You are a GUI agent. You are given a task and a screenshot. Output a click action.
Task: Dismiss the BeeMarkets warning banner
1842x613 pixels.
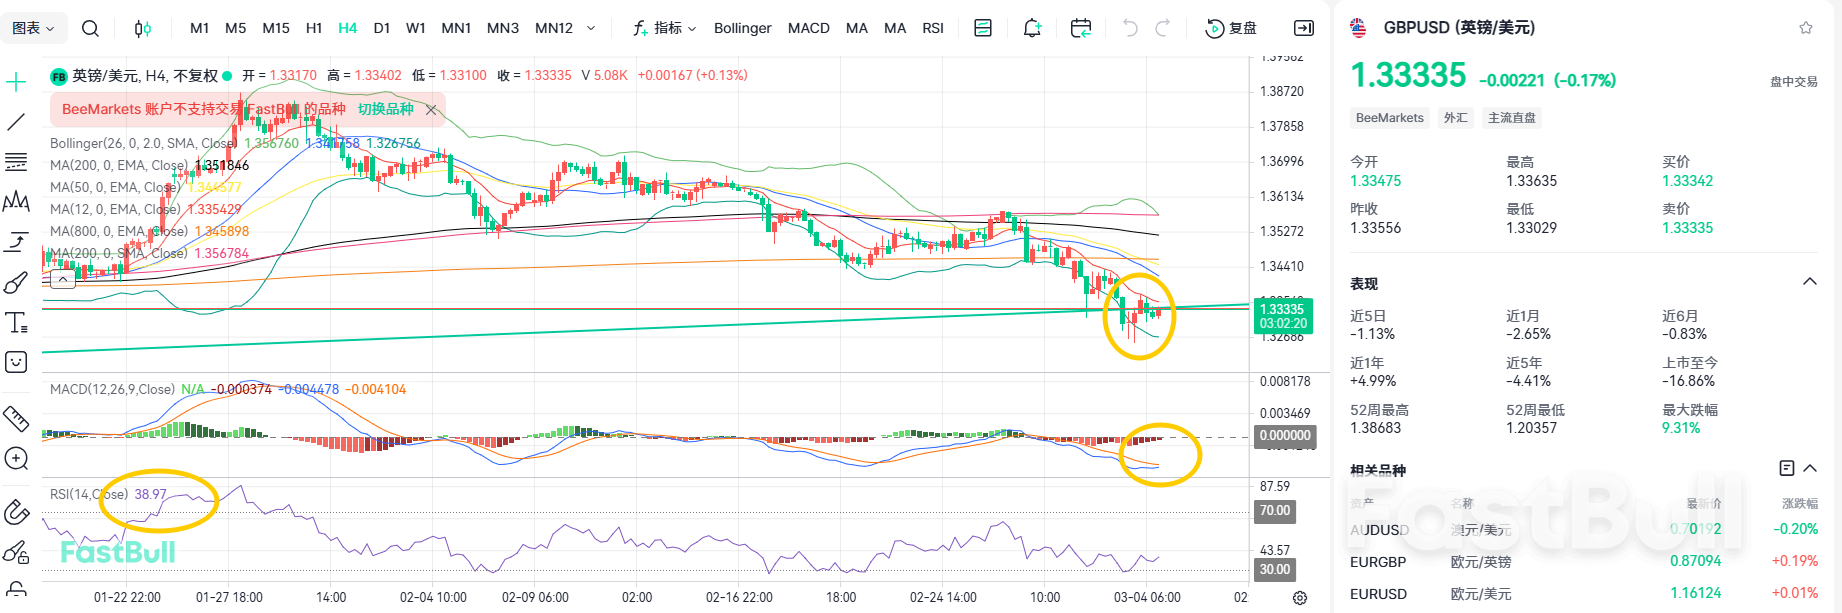431,110
